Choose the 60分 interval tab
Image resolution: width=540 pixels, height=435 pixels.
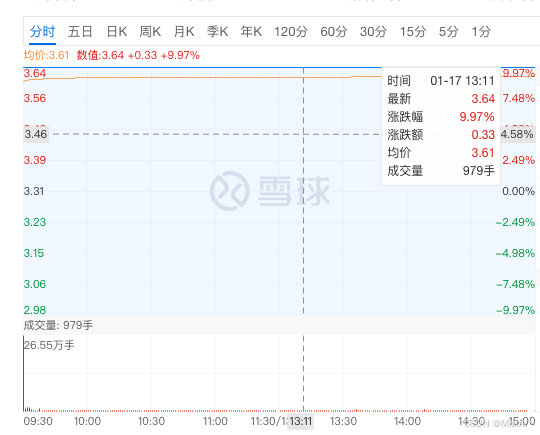(x=333, y=32)
